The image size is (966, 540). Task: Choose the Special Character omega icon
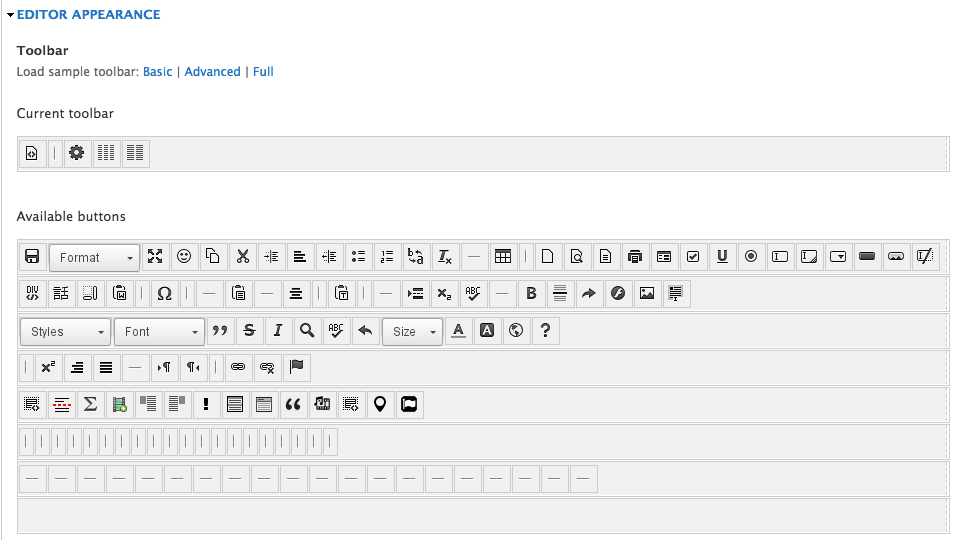[x=164, y=294]
